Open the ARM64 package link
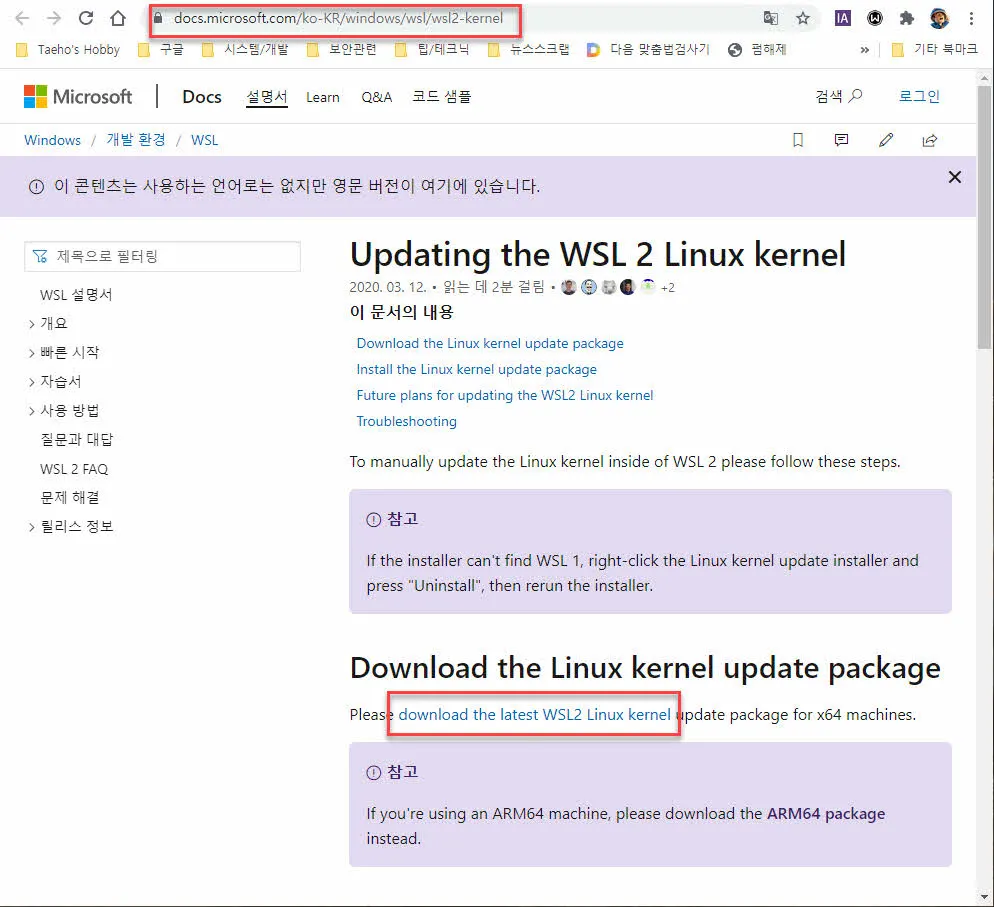 tap(826, 813)
